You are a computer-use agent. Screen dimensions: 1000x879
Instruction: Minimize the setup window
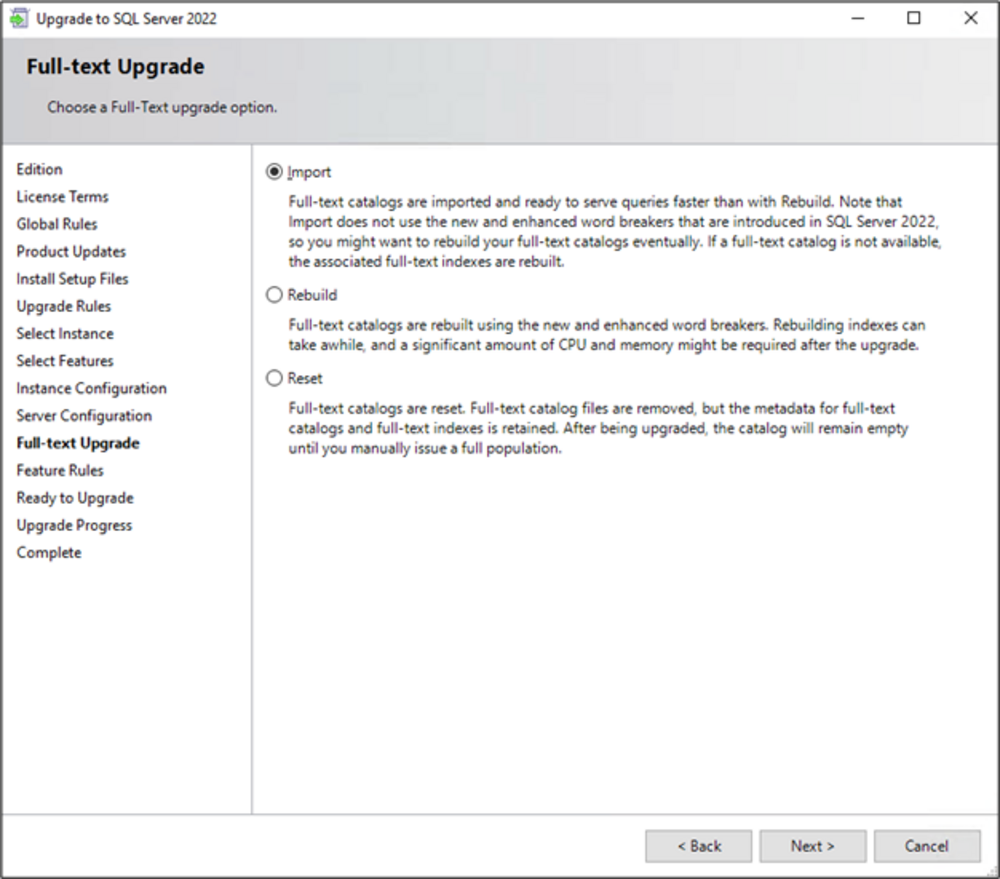(x=857, y=18)
